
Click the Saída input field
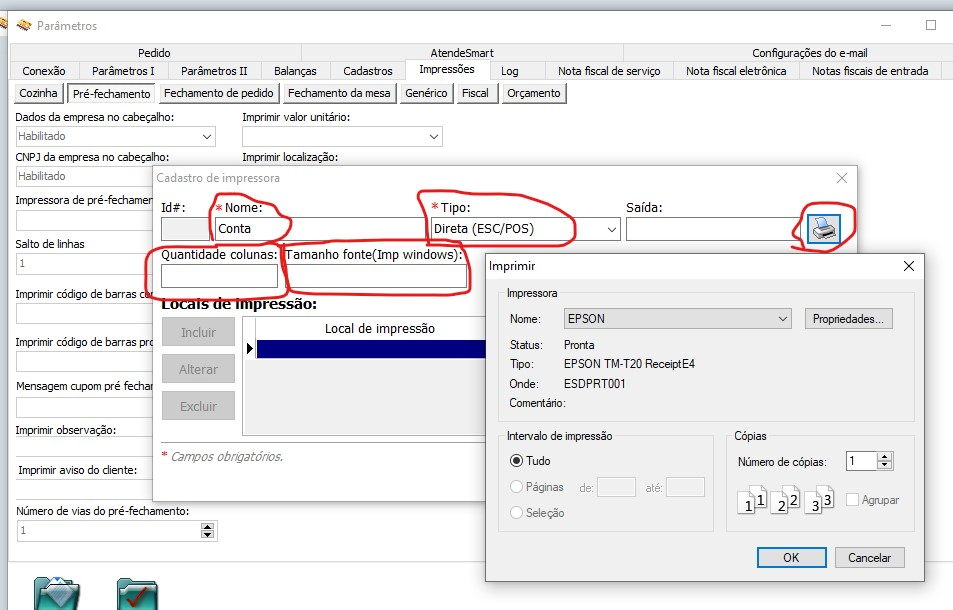tap(715, 229)
